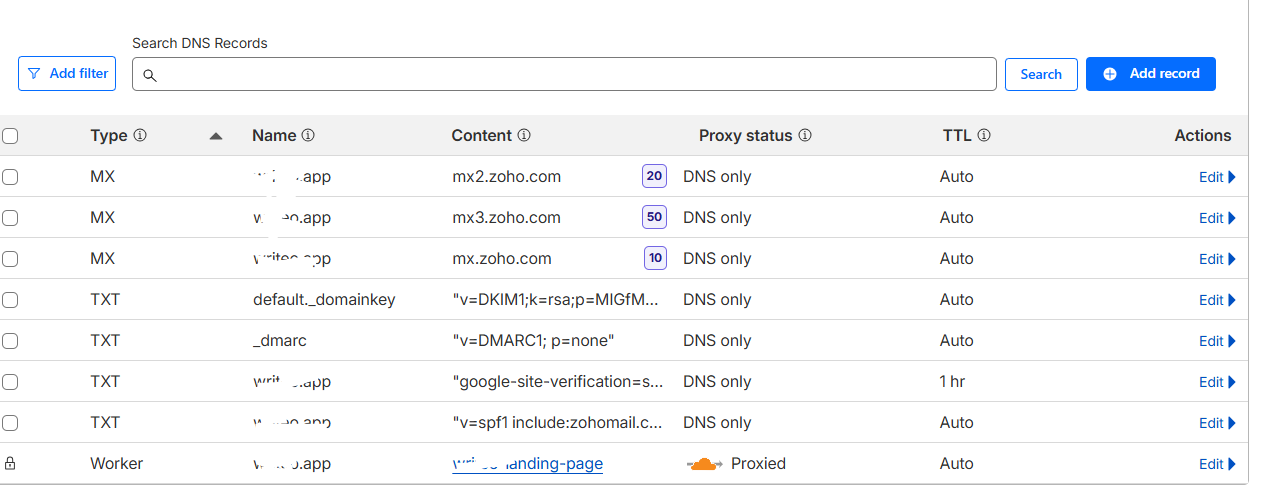This screenshot has height=497, width=1276.
Task: Expand Edit on the Worker row
Action: pos(1217,464)
